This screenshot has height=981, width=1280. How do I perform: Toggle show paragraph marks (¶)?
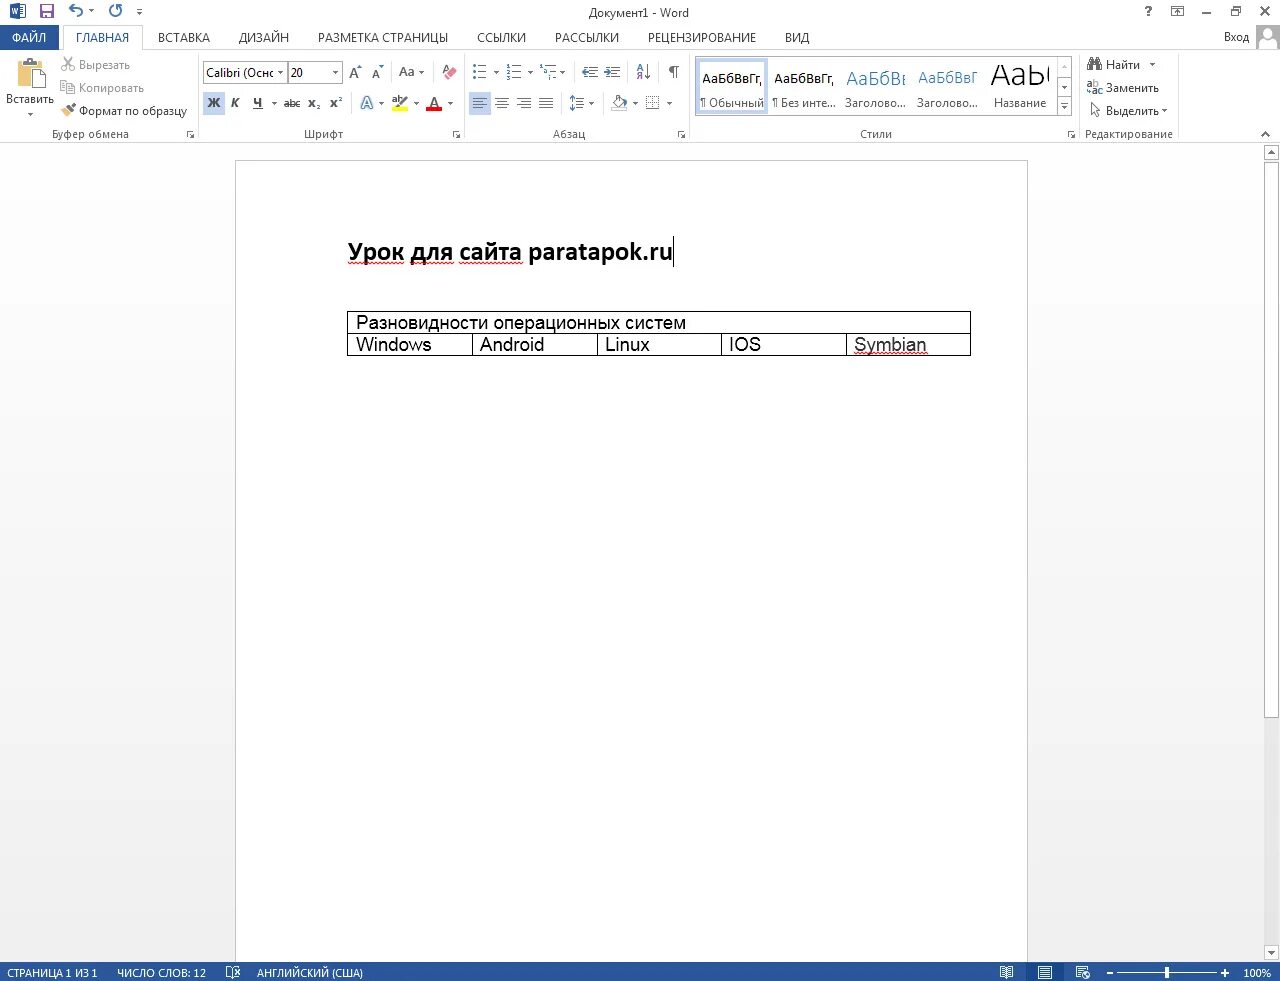674,73
